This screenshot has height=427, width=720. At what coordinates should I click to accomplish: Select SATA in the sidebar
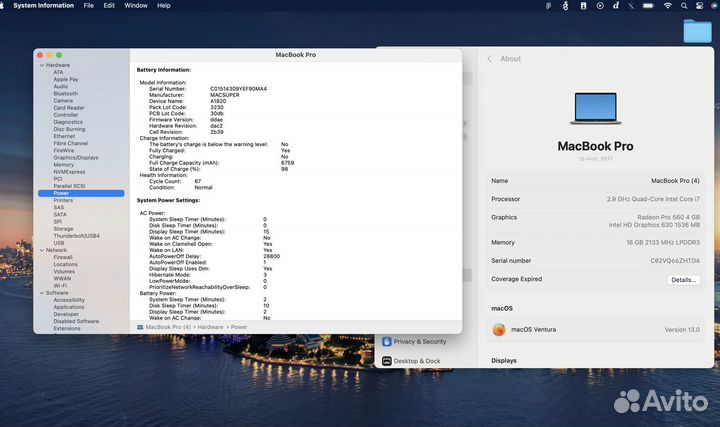click(x=60, y=214)
